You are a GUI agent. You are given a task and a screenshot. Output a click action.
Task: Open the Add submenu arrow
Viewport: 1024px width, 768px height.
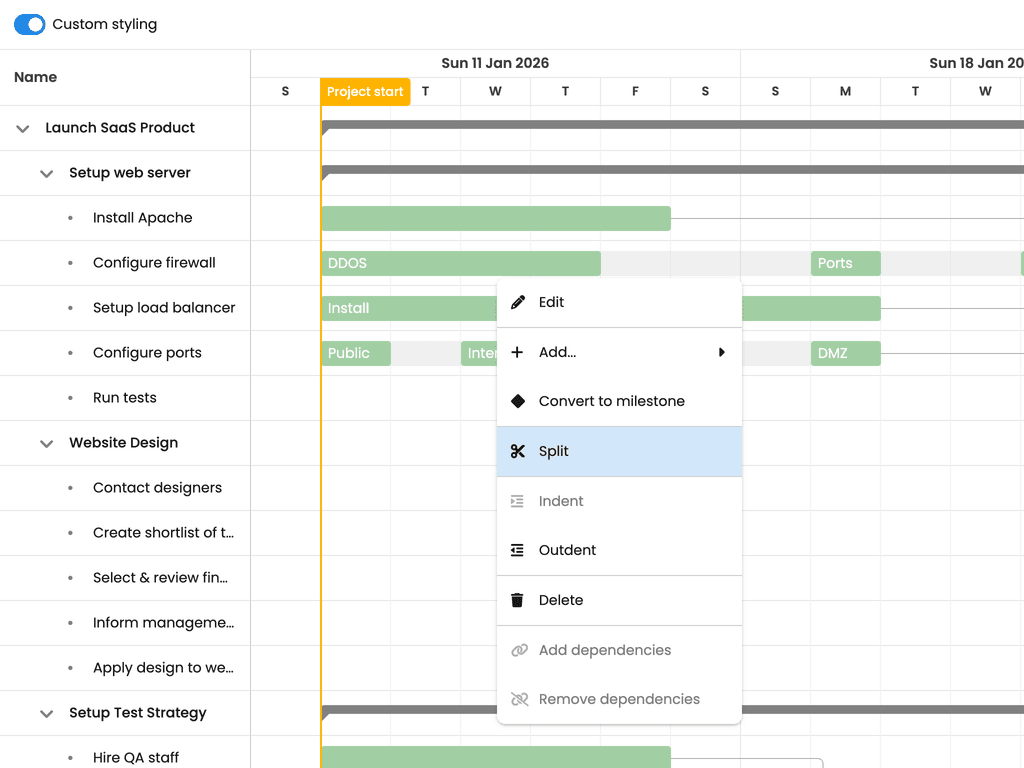[722, 353]
